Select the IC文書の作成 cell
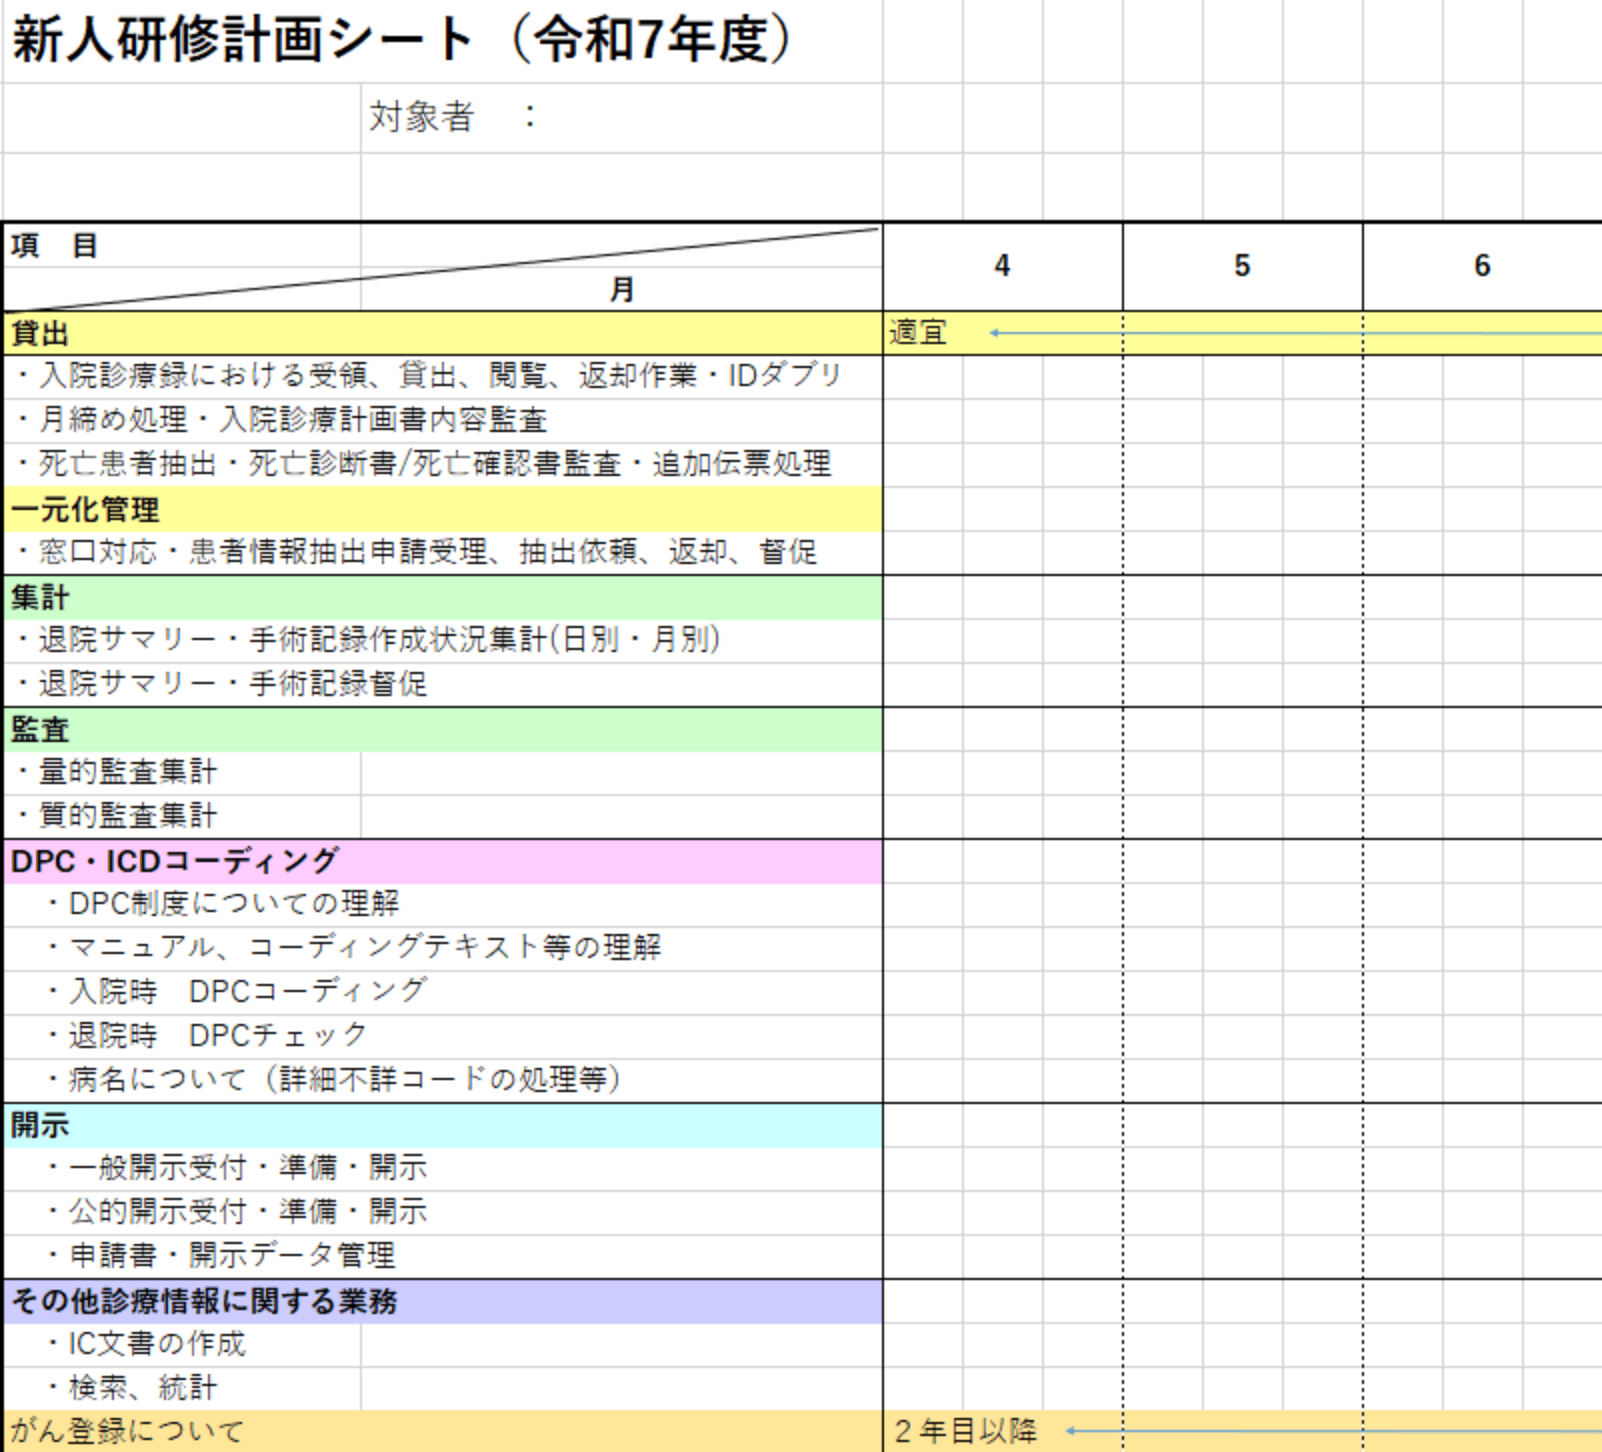 [182, 1344]
